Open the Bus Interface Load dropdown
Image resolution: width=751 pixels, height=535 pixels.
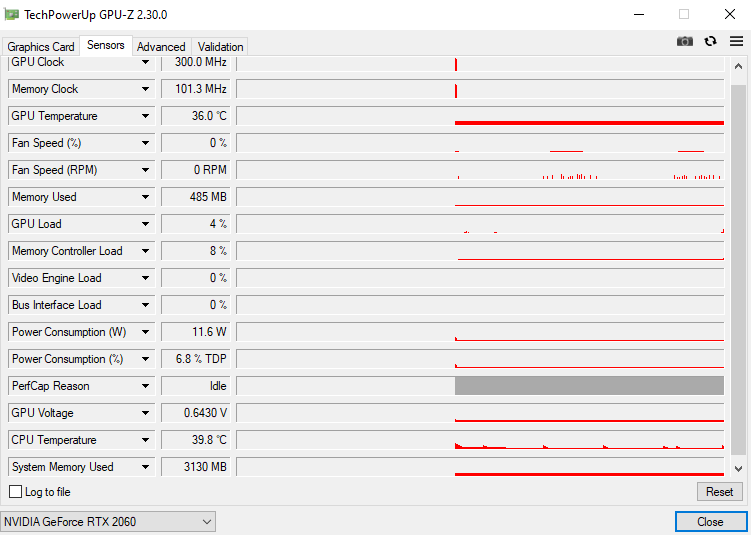[145, 305]
